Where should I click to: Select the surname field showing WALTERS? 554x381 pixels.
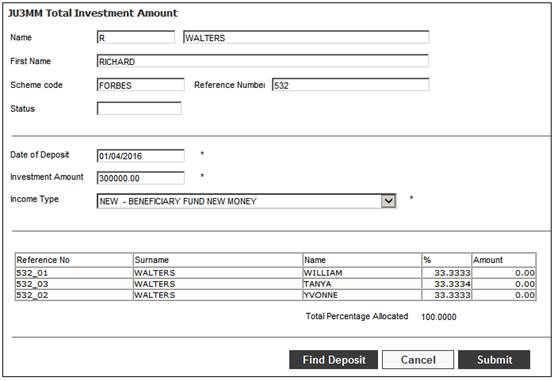coord(306,37)
